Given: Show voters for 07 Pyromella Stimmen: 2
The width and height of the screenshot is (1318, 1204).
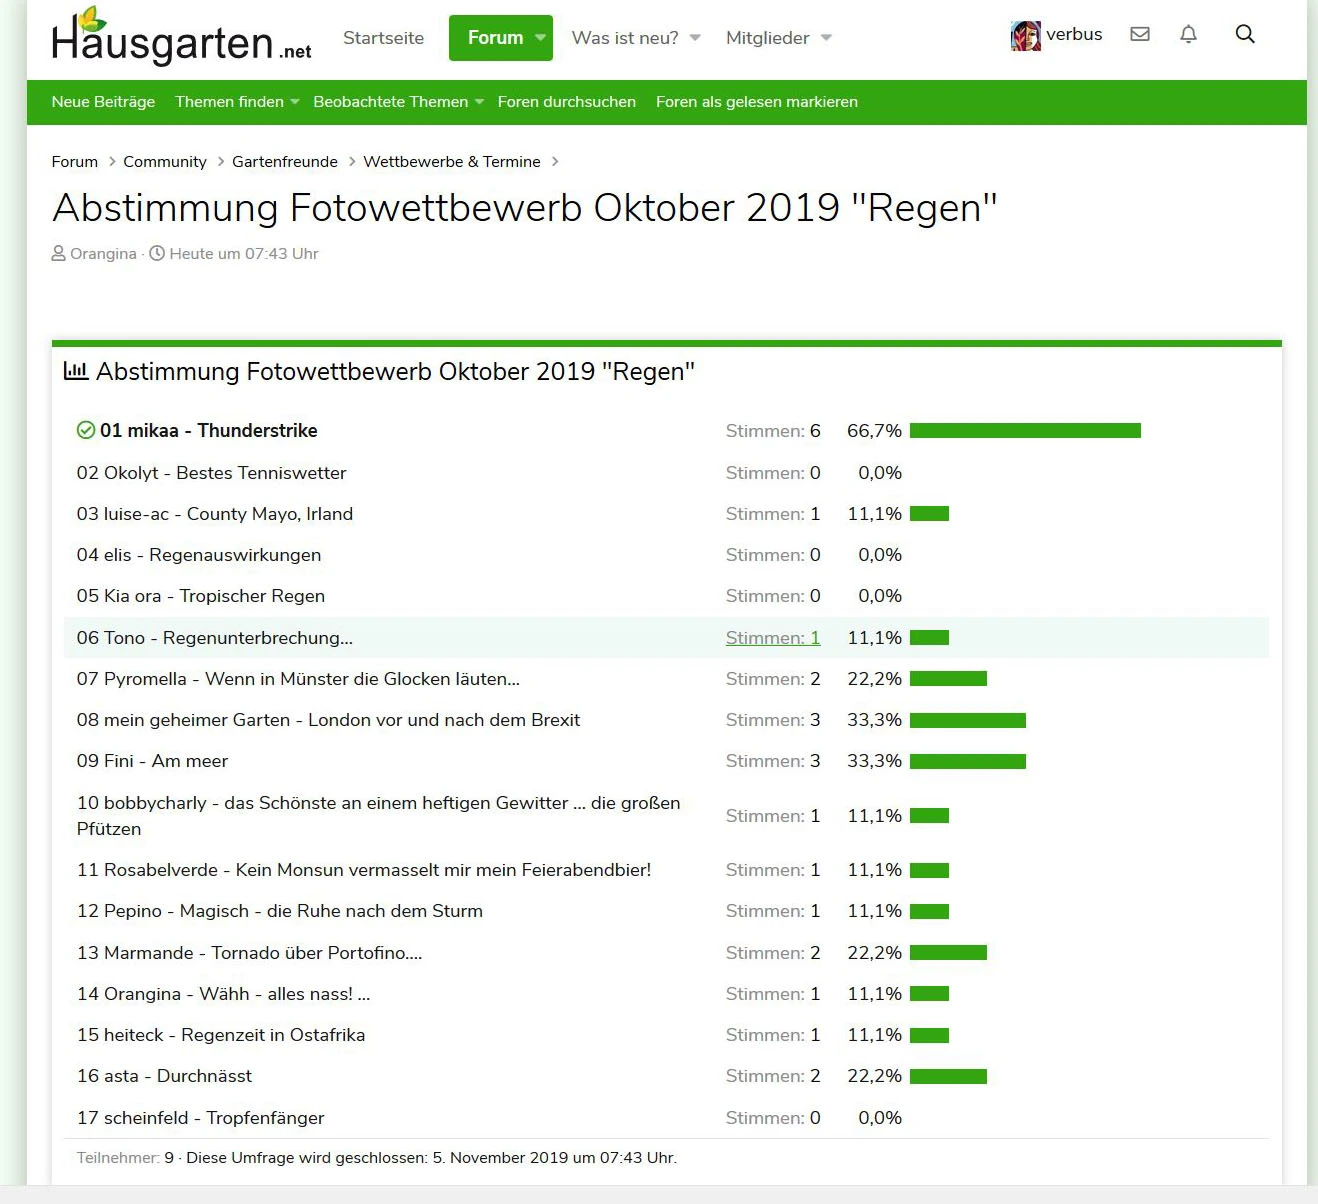Looking at the screenshot, I should pyautogui.click(x=773, y=679).
